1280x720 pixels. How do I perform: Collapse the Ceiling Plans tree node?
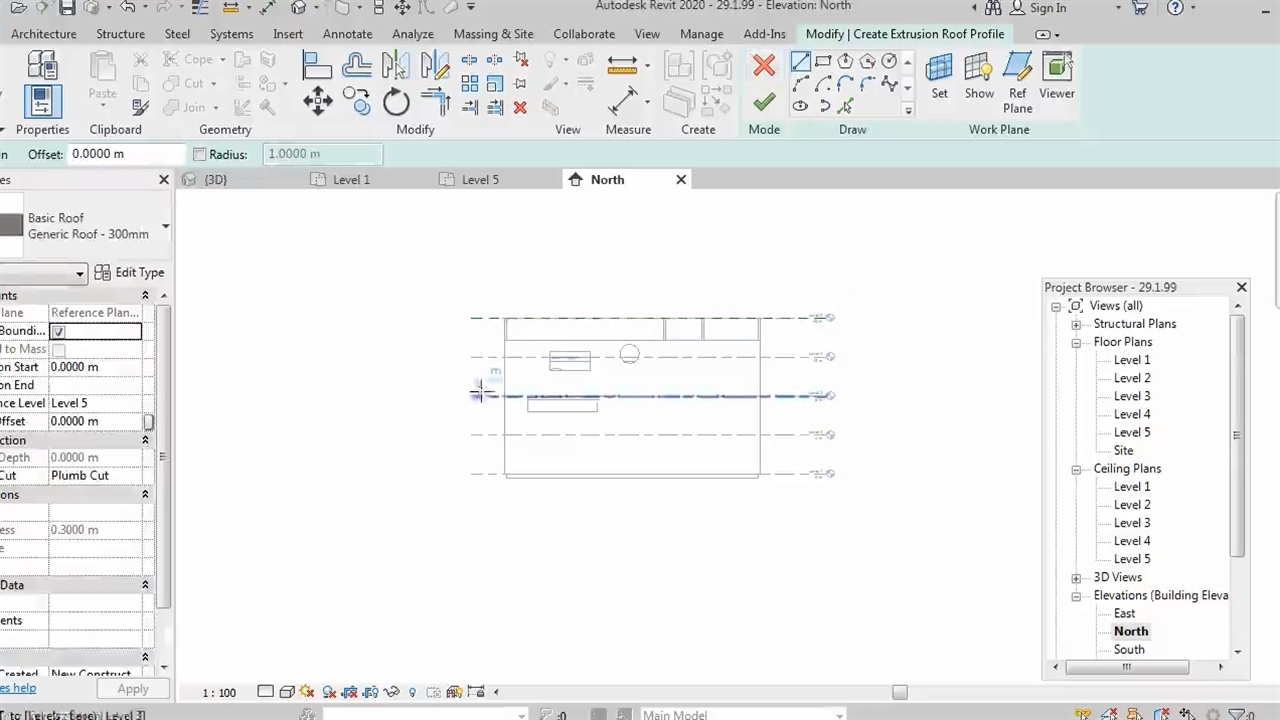coord(1076,469)
